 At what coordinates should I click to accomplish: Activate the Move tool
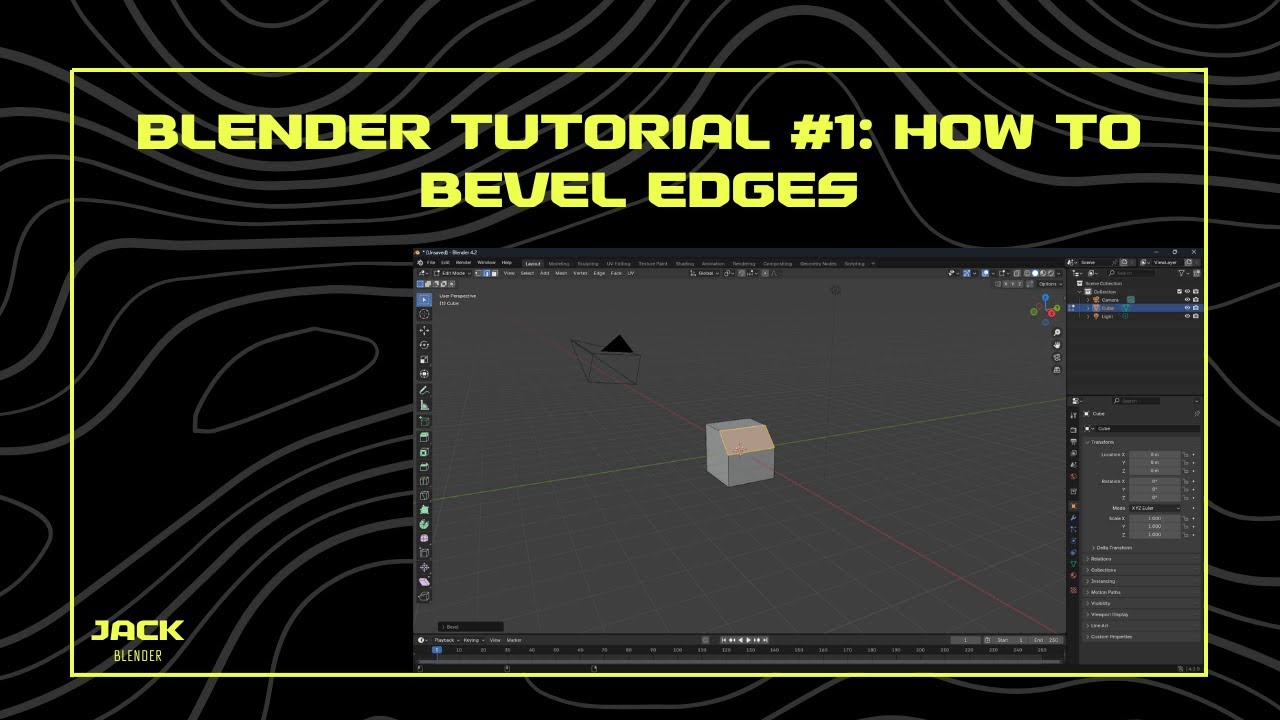point(424,330)
